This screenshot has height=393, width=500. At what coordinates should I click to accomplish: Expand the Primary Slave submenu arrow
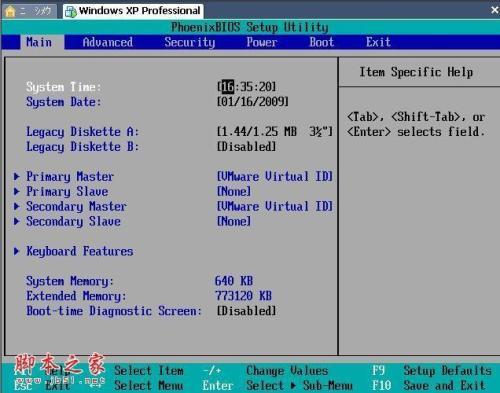click(x=17, y=191)
